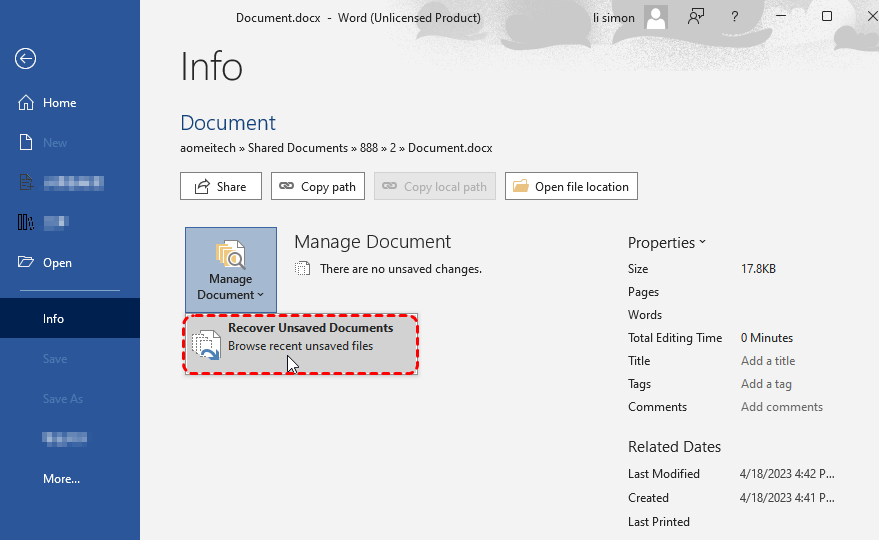Select Open in the backstage sidebar
Image resolution: width=879 pixels, height=540 pixels.
pos(70,262)
